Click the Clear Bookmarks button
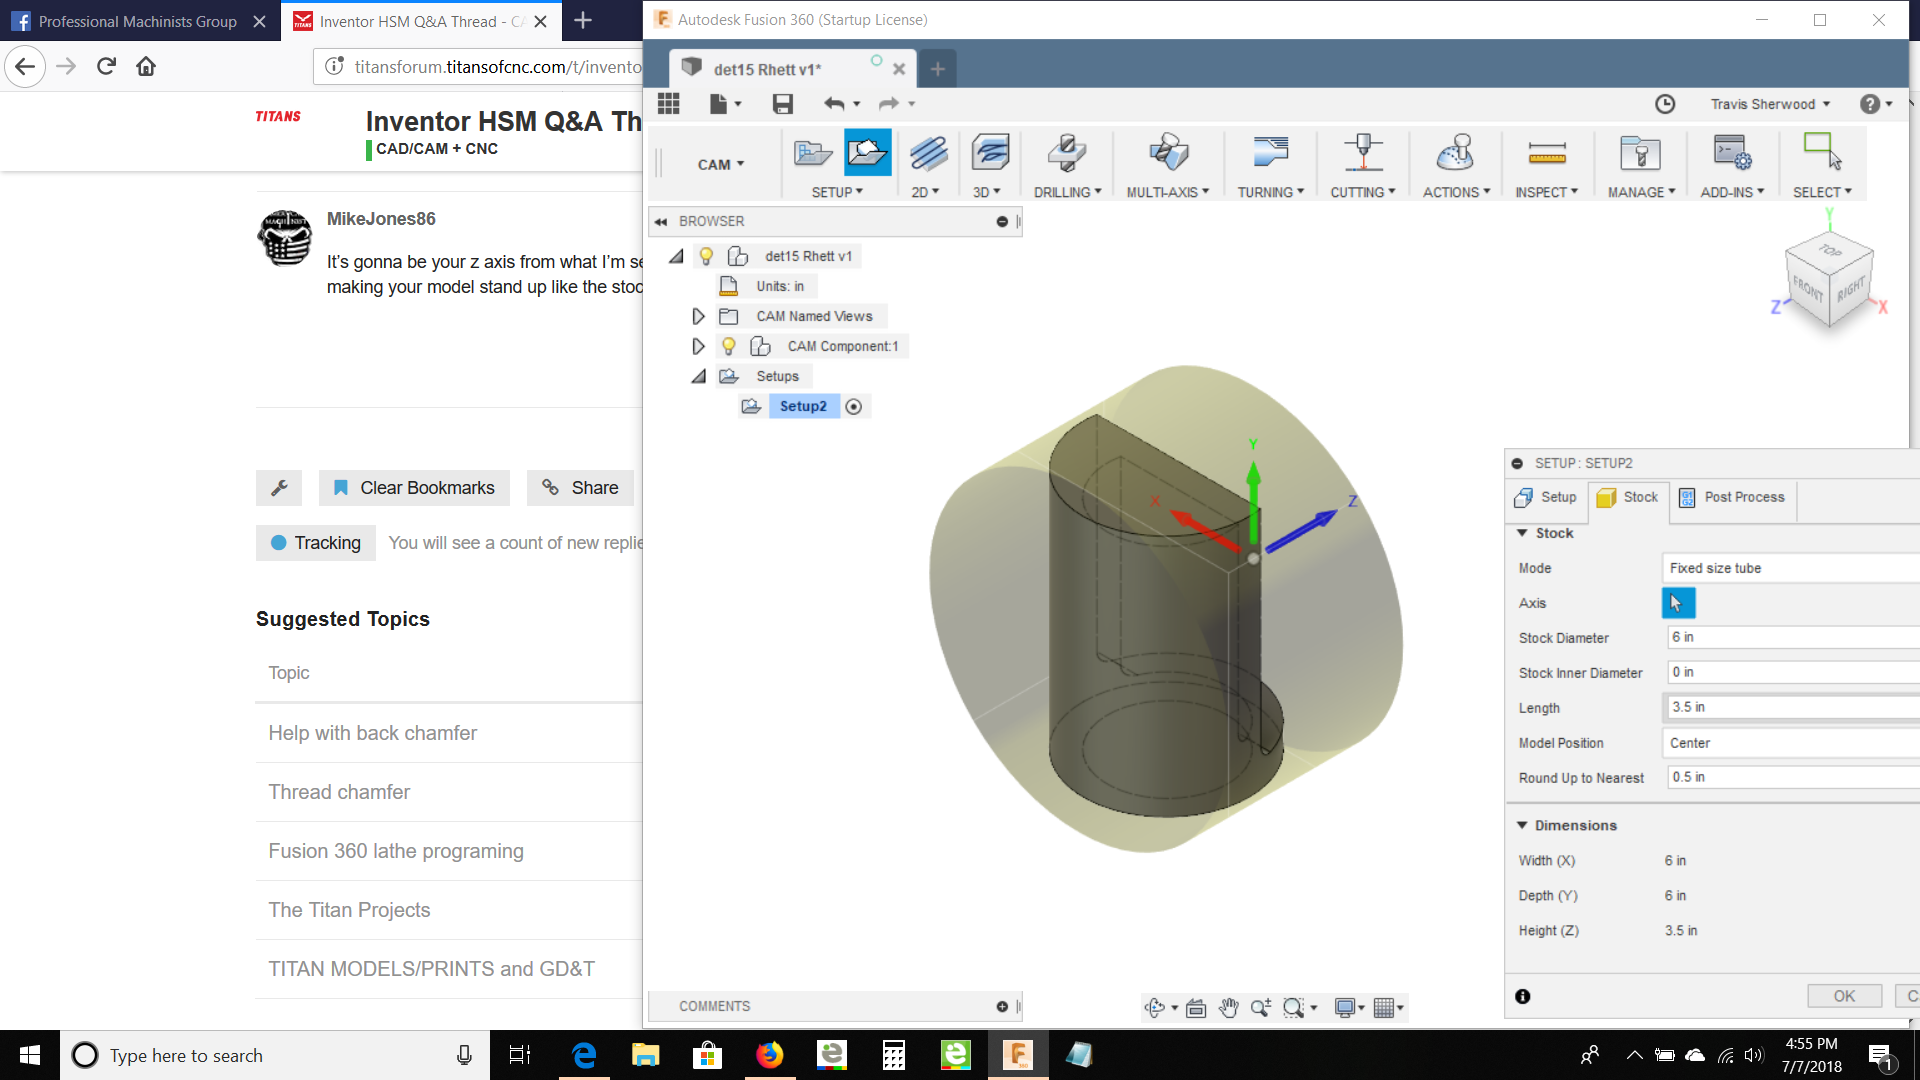The height and width of the screenshot is (1080, 1920). (414, 488)
